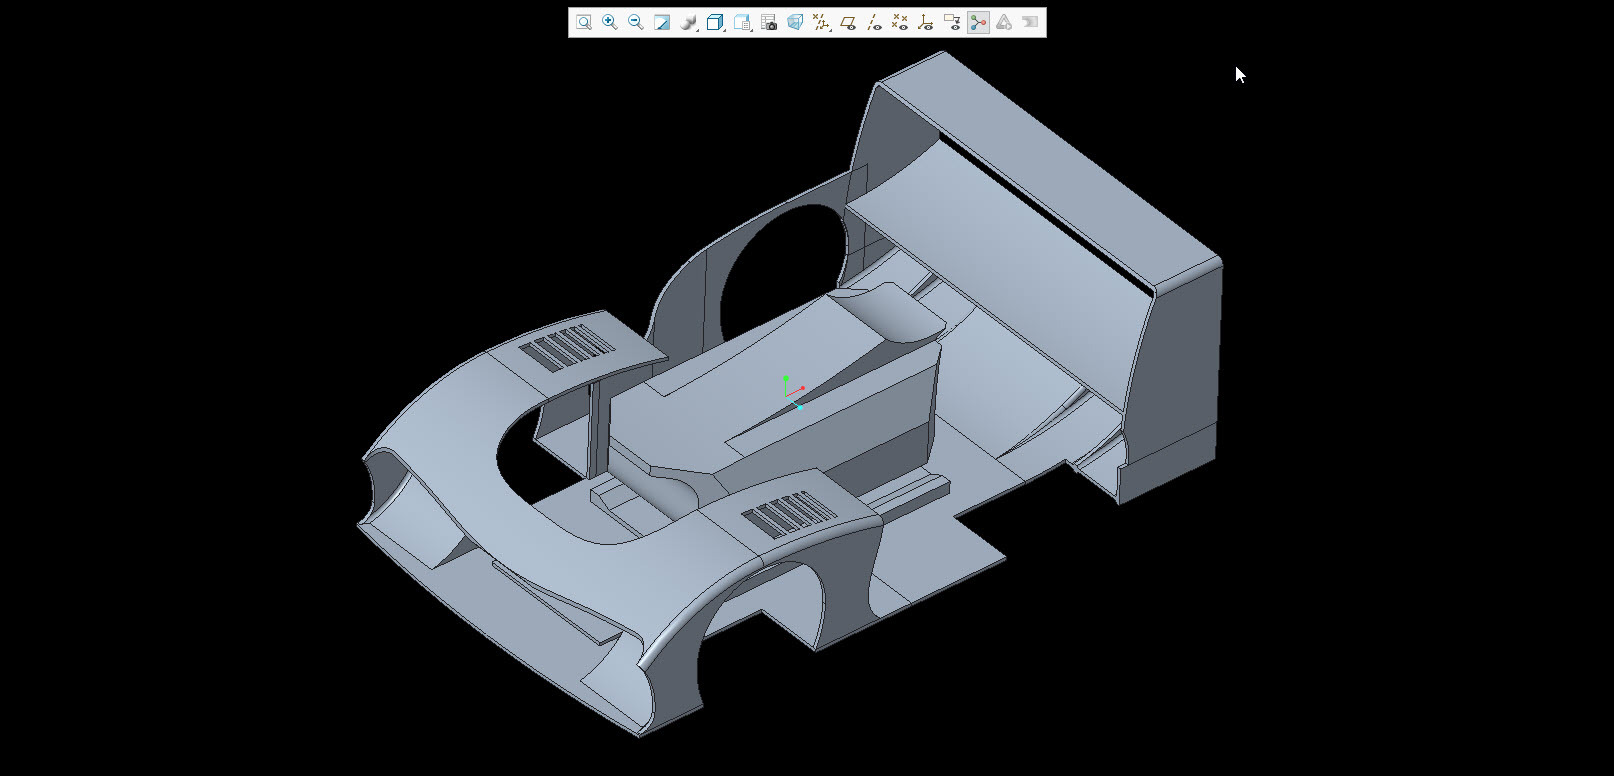Activate the Zoom In tool
1614x776 pixels.
(x=610, y=22)
